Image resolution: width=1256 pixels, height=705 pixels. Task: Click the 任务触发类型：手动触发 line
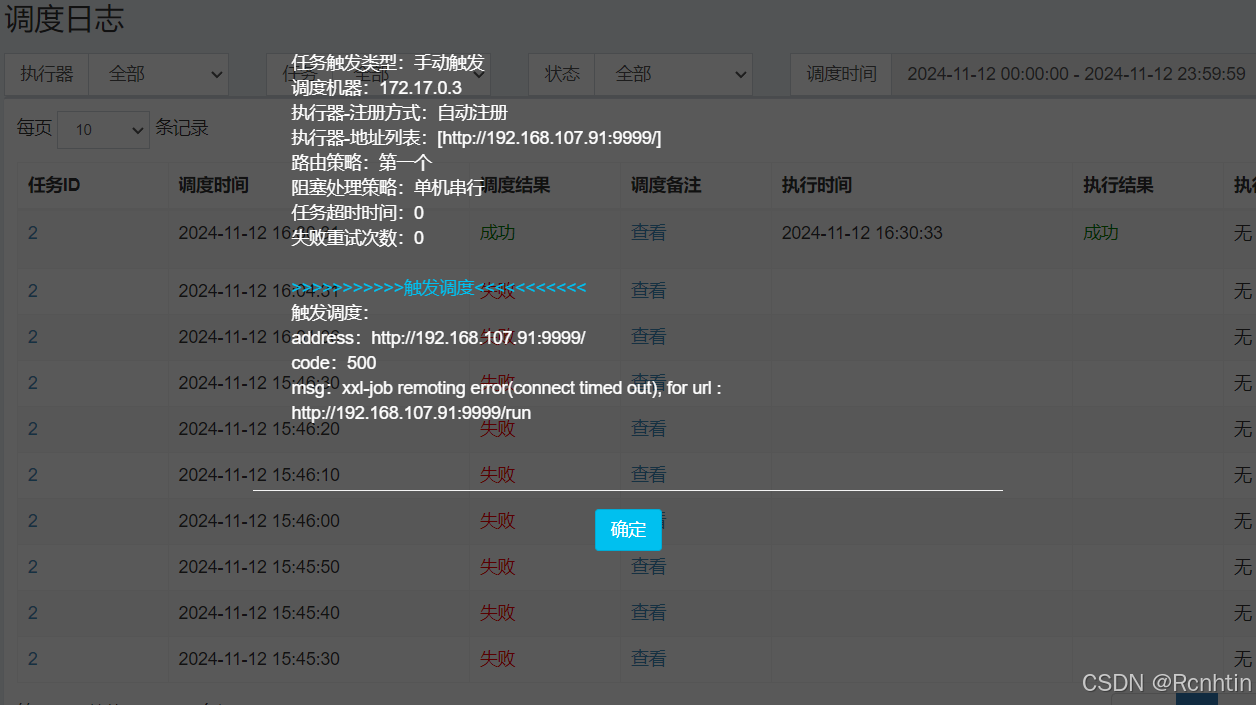pyautogui.click(x=387, y=63)
